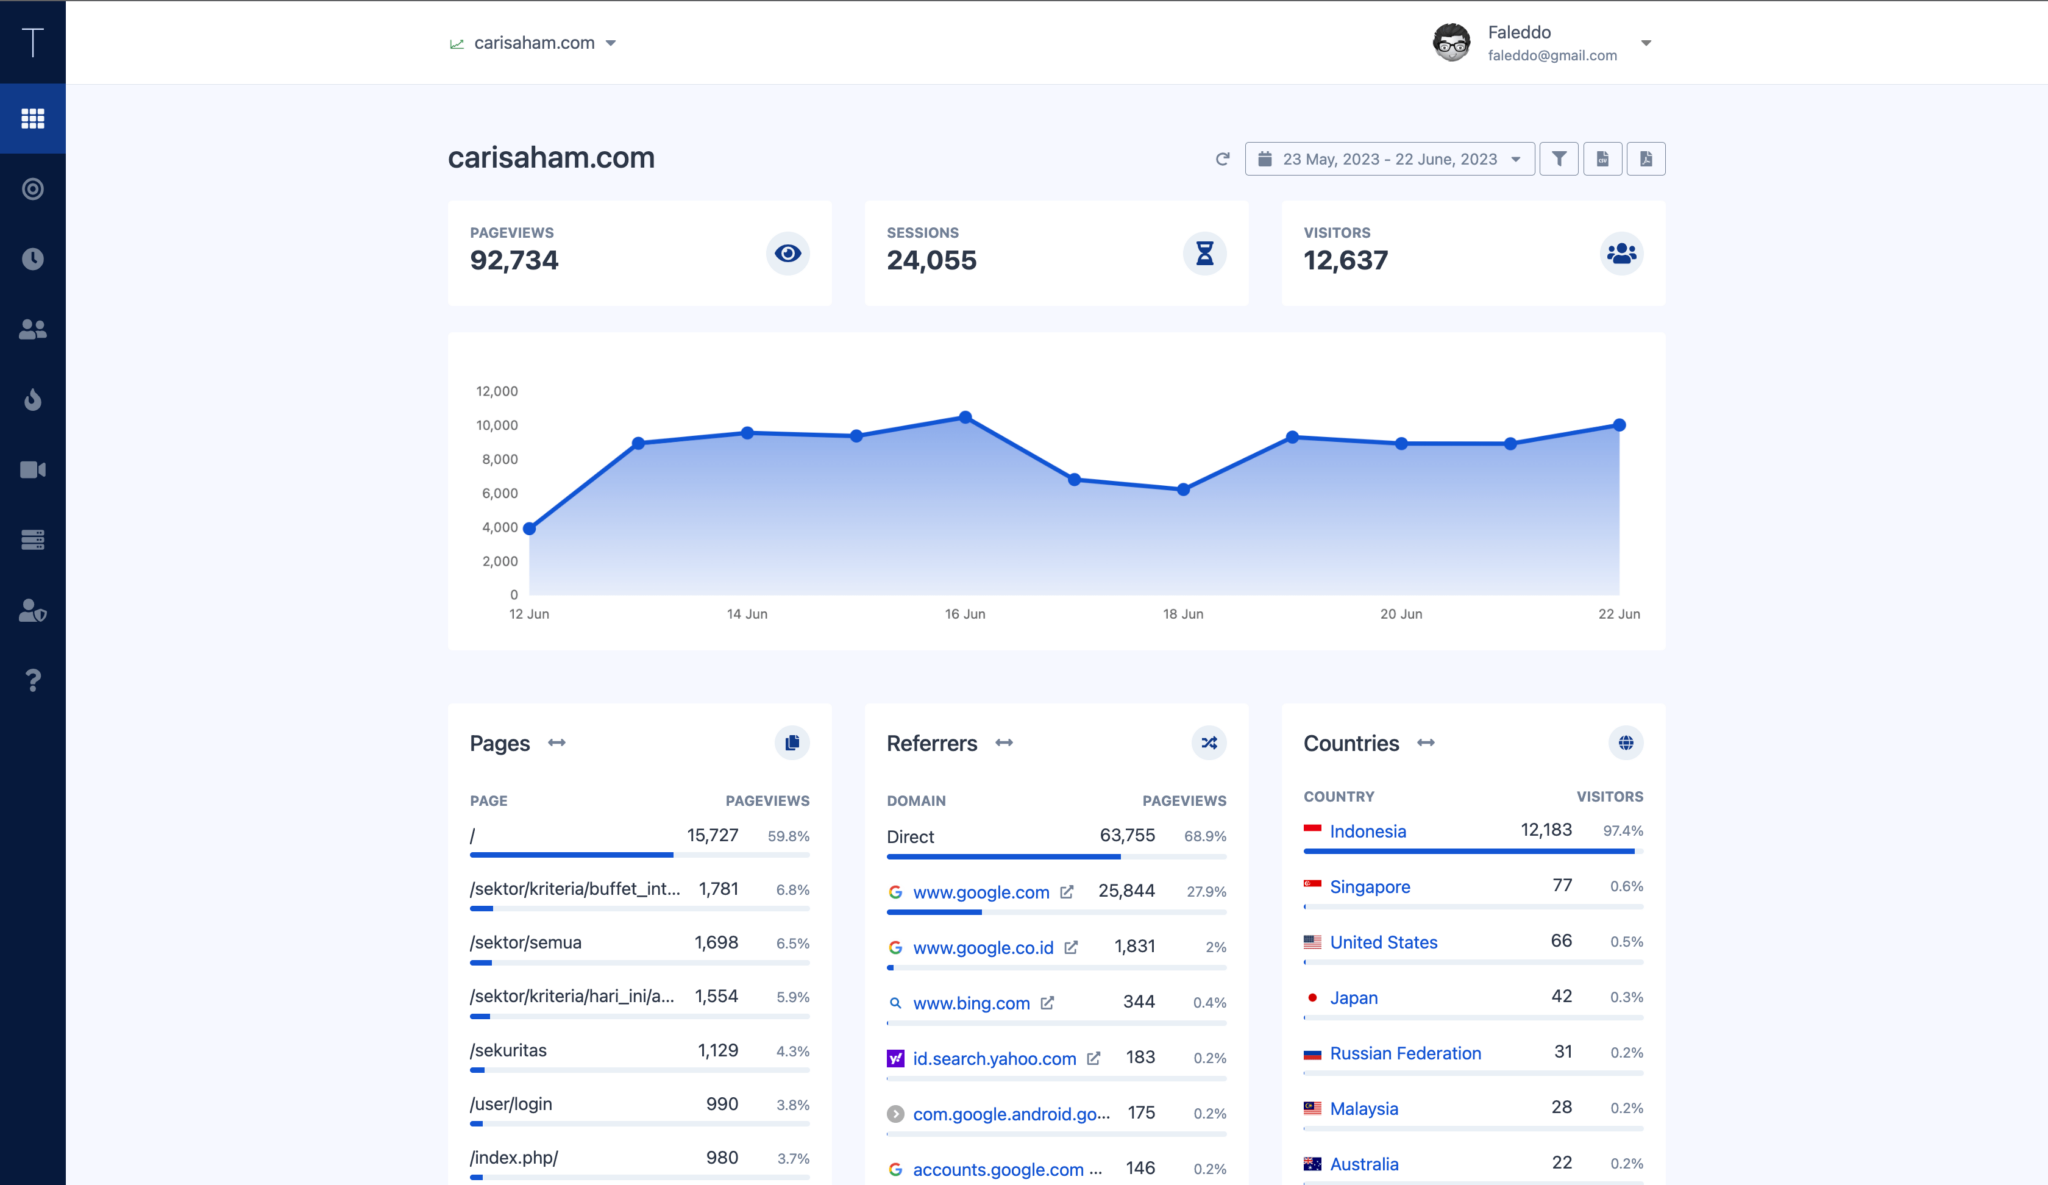Go to dashboard grid sidebar item

coord(33,119)
